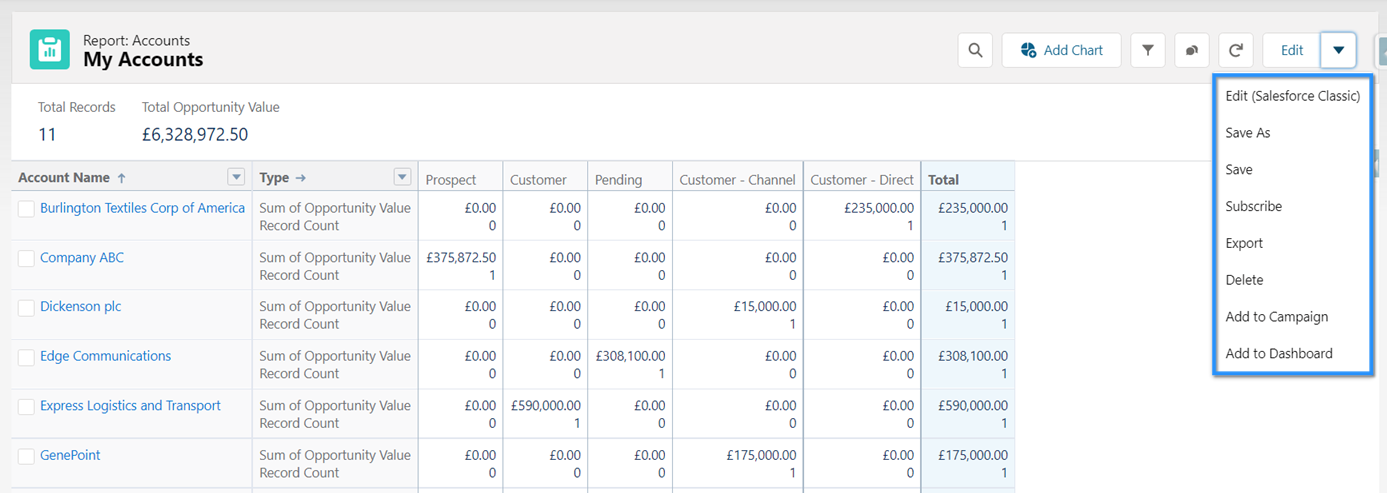
Task: Select the Dickenson plc row checkbox
Action: (x=27, y=308)
